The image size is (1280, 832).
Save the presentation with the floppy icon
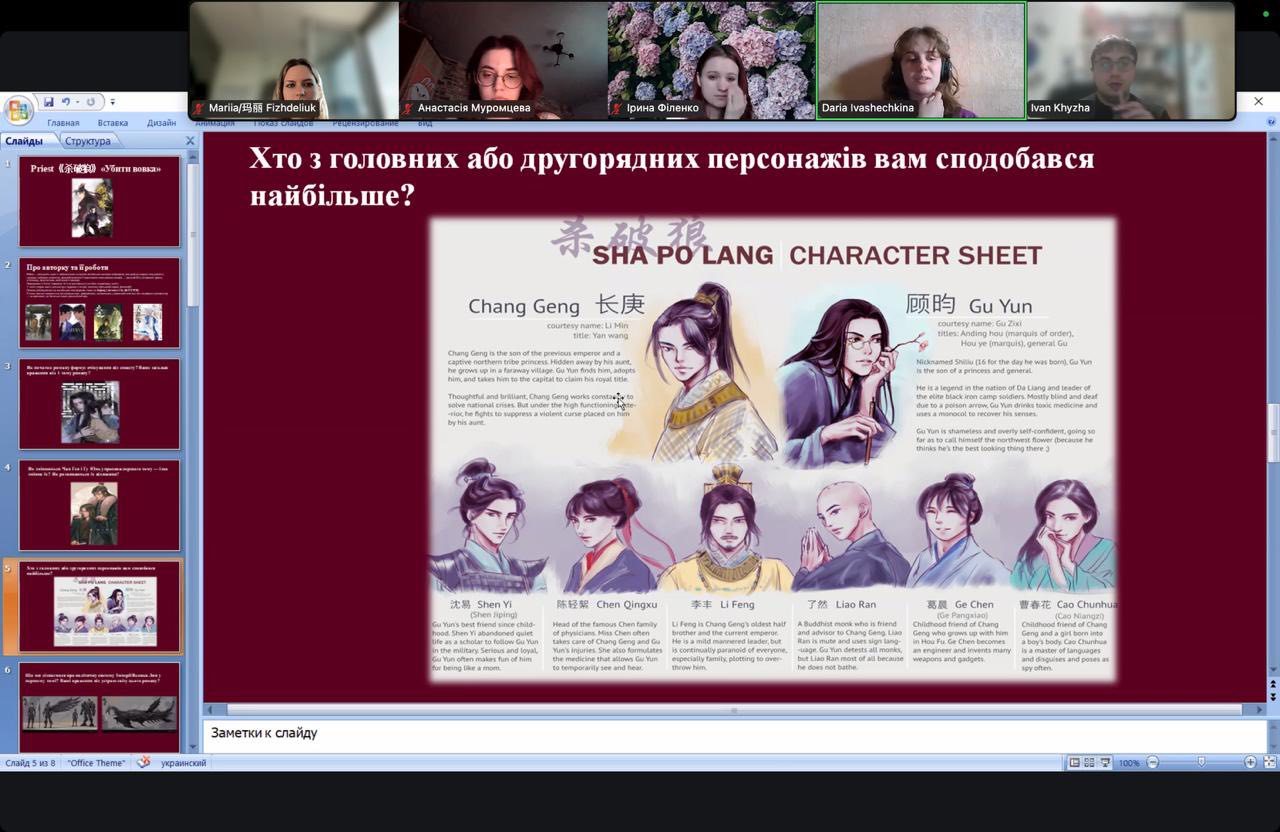point(48,102)
